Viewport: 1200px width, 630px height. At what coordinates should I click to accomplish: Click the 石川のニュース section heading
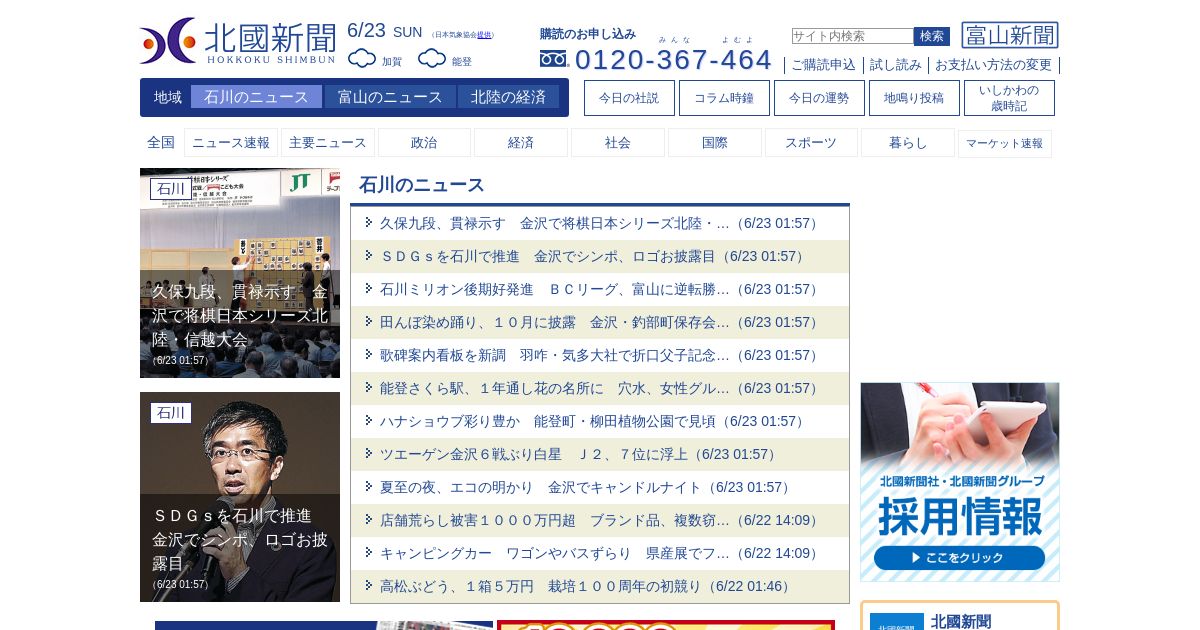pos(422,185)
